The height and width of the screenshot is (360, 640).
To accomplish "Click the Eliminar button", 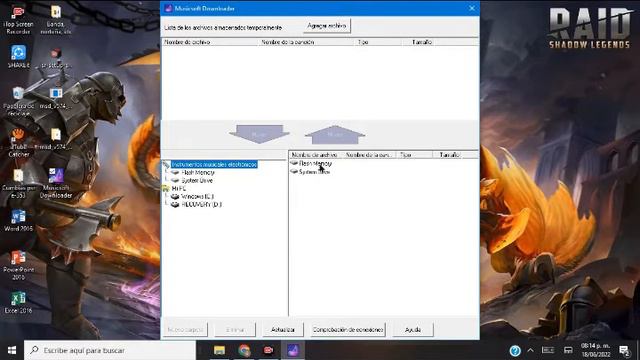I will pyautogui.click(x=235, y=329).
